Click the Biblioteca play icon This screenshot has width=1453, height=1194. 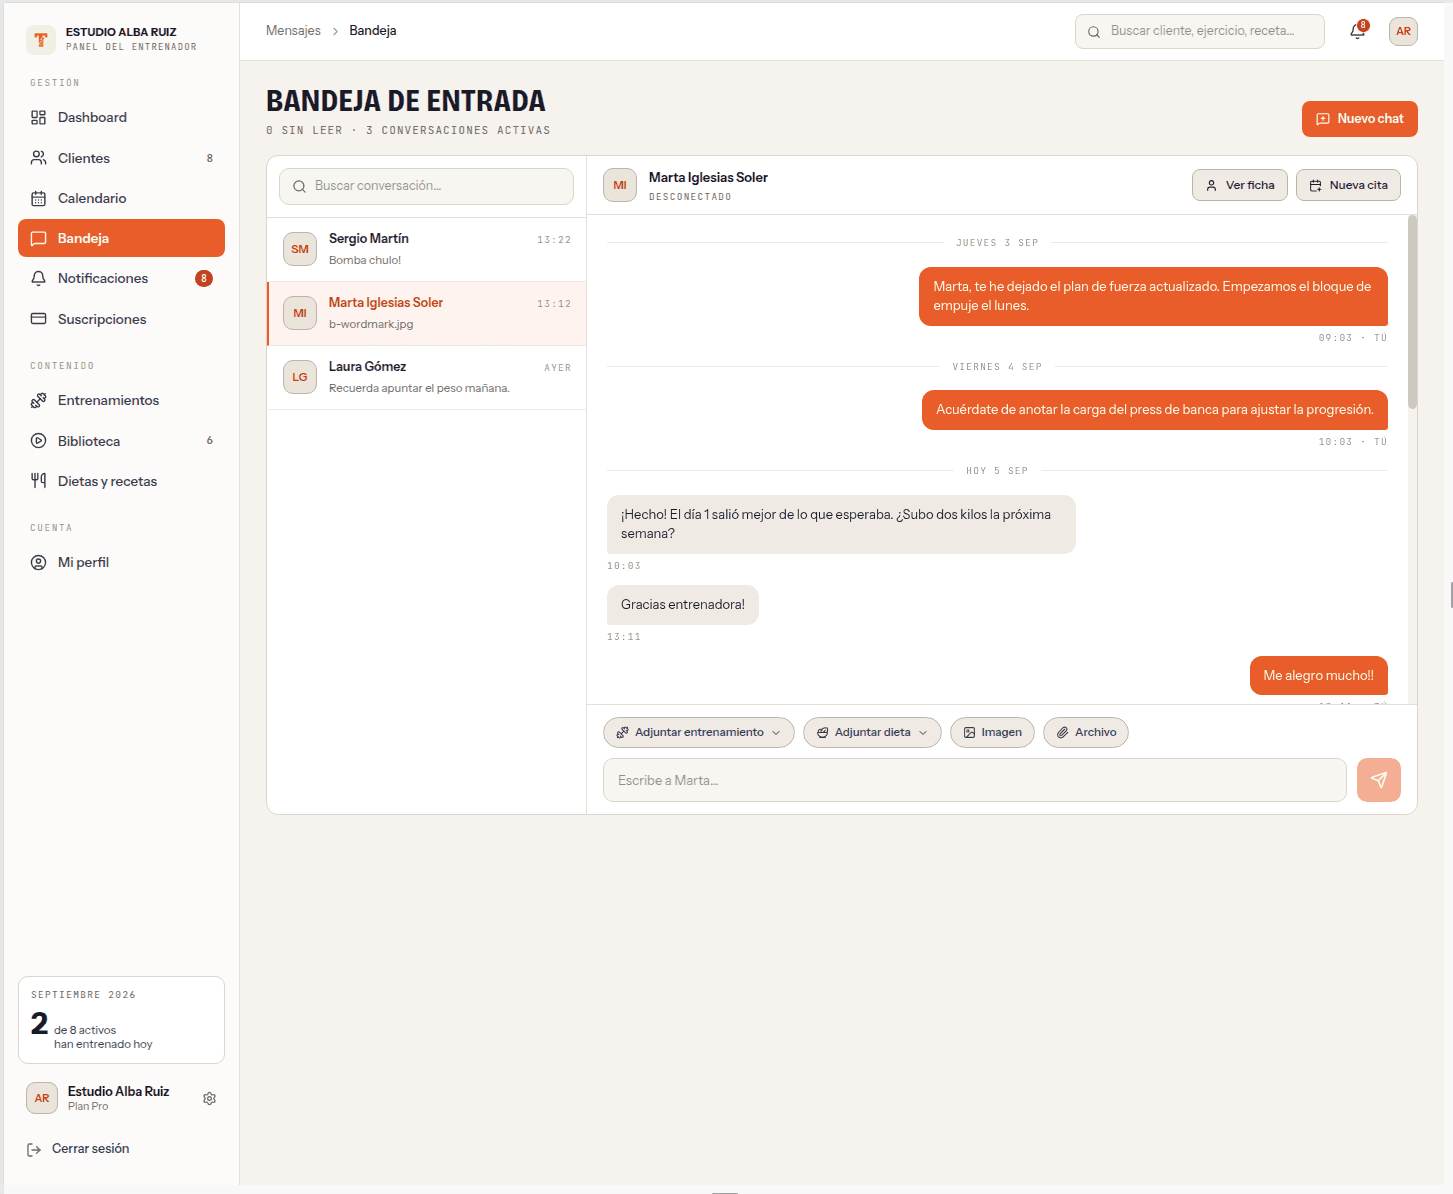(39, 441)
